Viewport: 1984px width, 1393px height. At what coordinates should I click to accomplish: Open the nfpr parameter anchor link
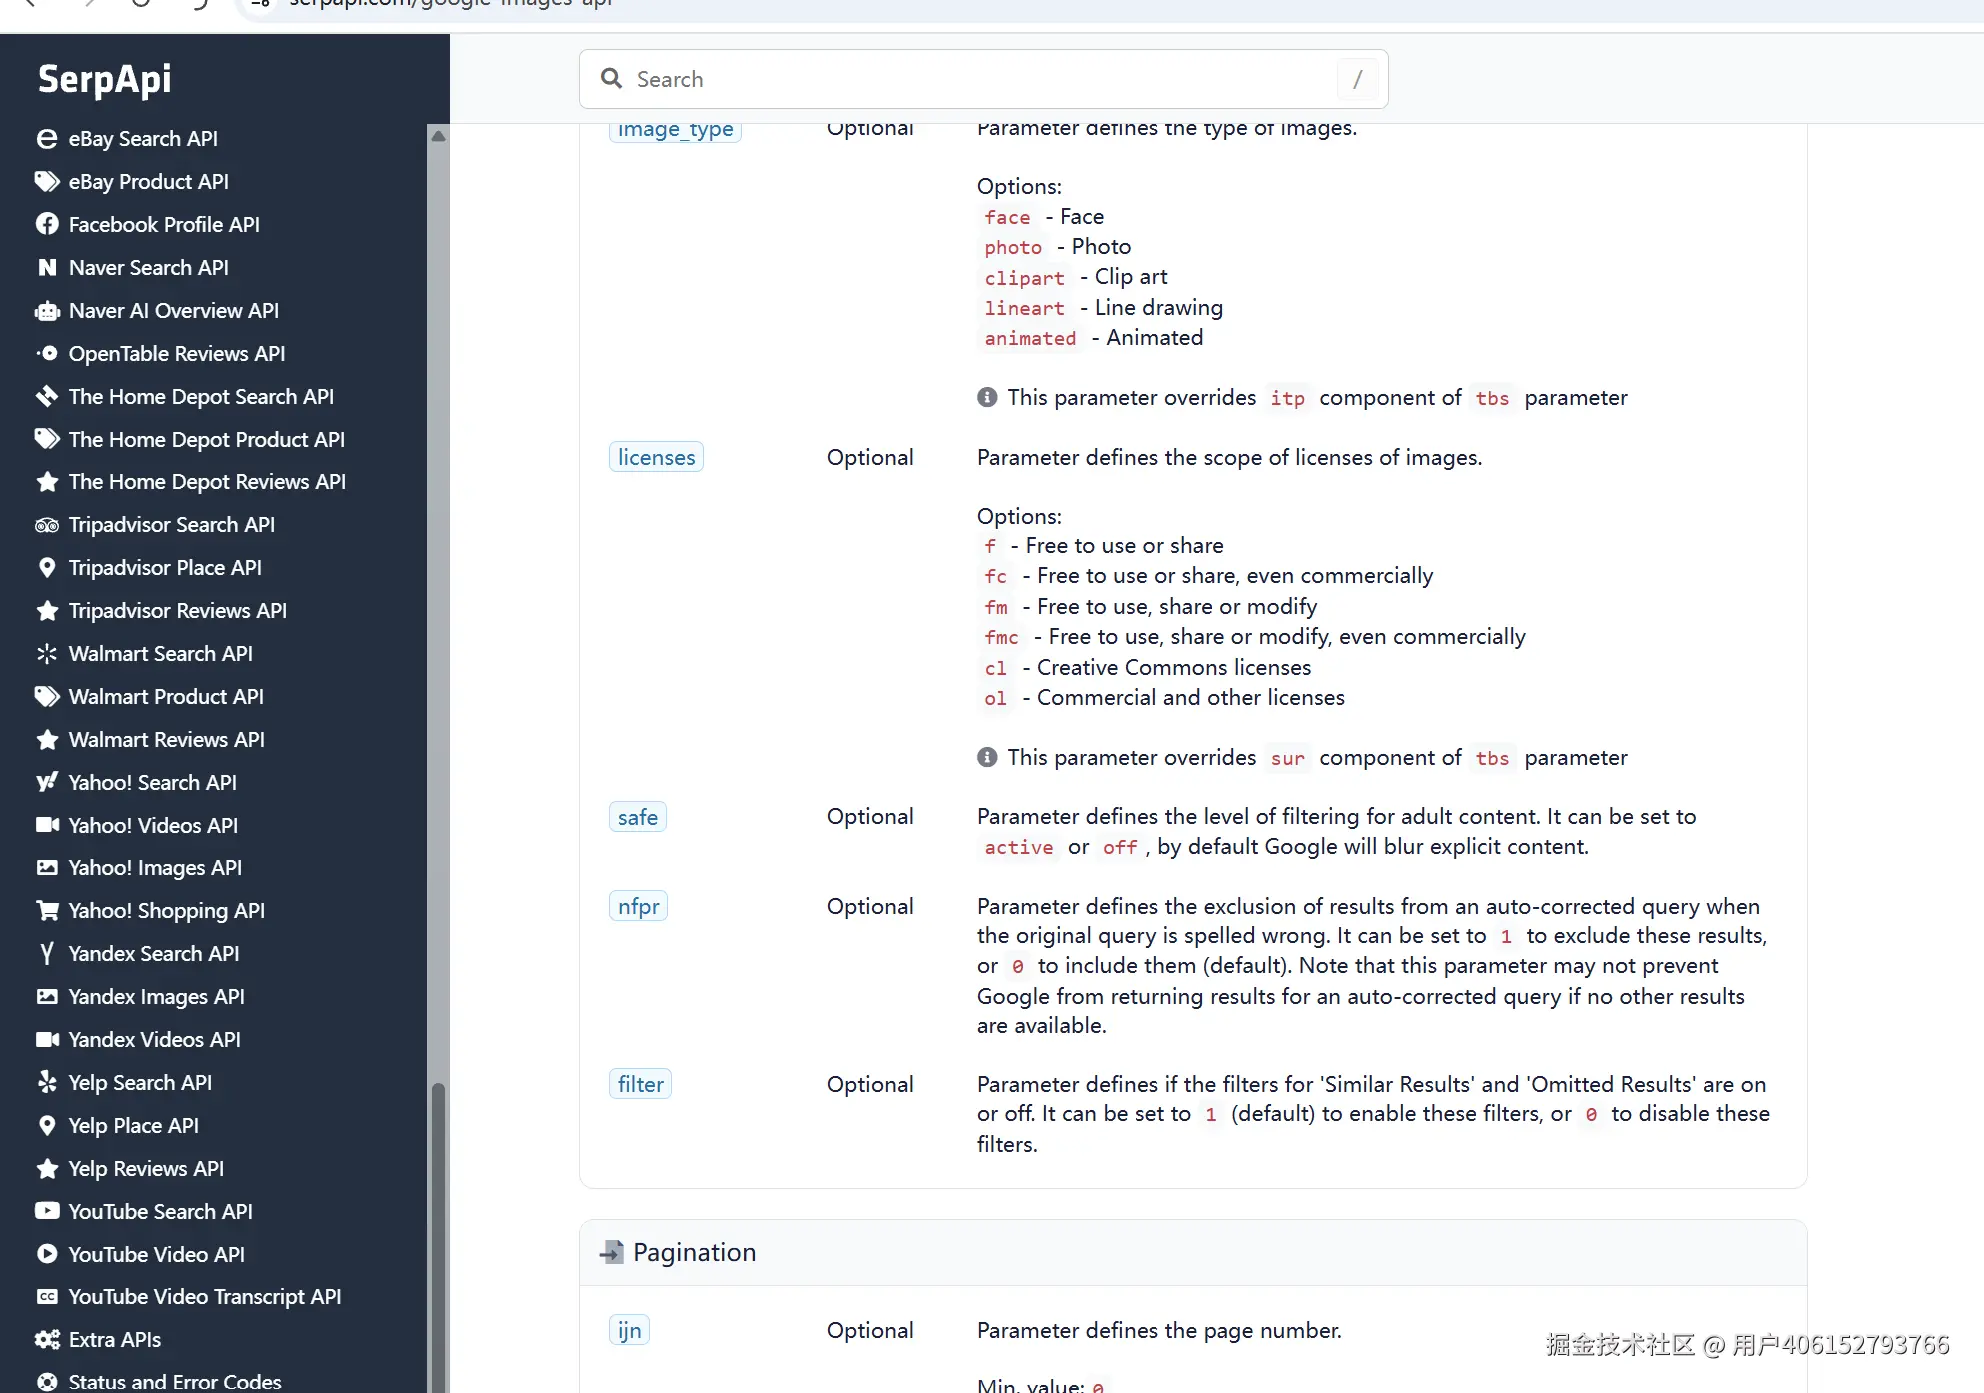[x=638, y=906]
